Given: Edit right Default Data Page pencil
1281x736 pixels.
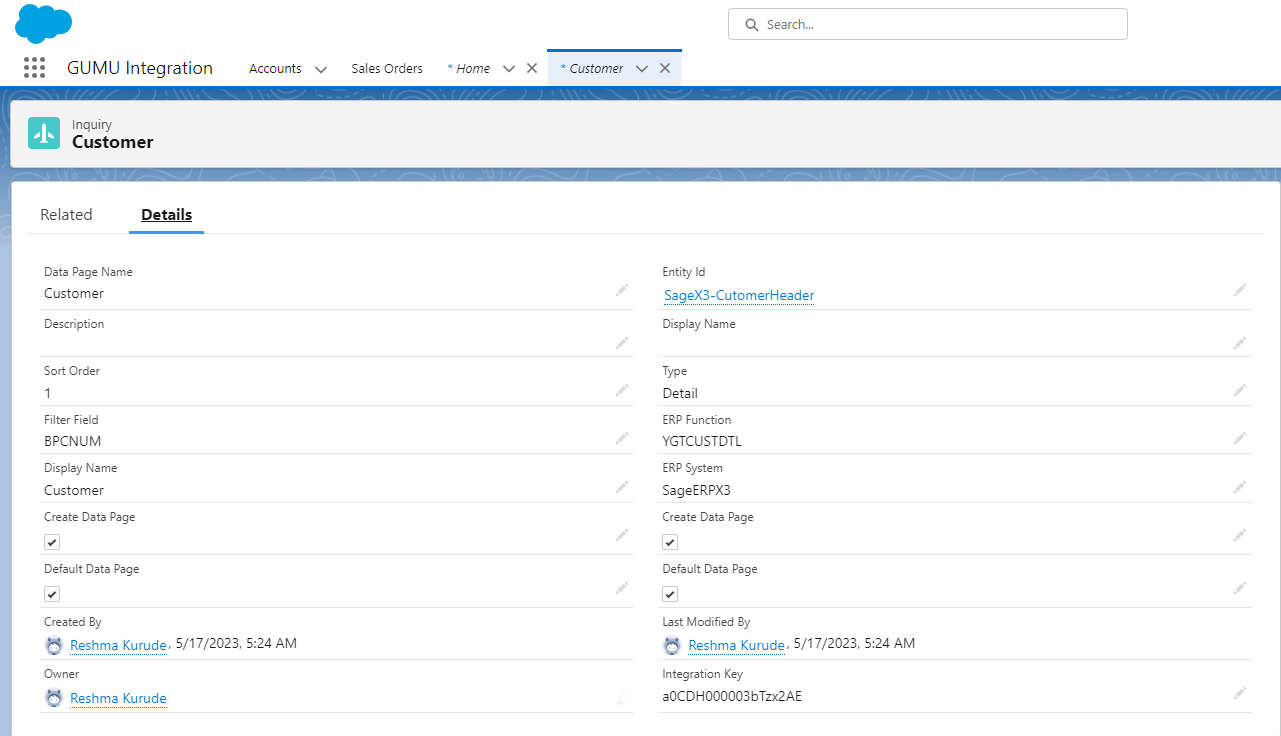Looking at the screenshot, I should [x=1240, y=587].
